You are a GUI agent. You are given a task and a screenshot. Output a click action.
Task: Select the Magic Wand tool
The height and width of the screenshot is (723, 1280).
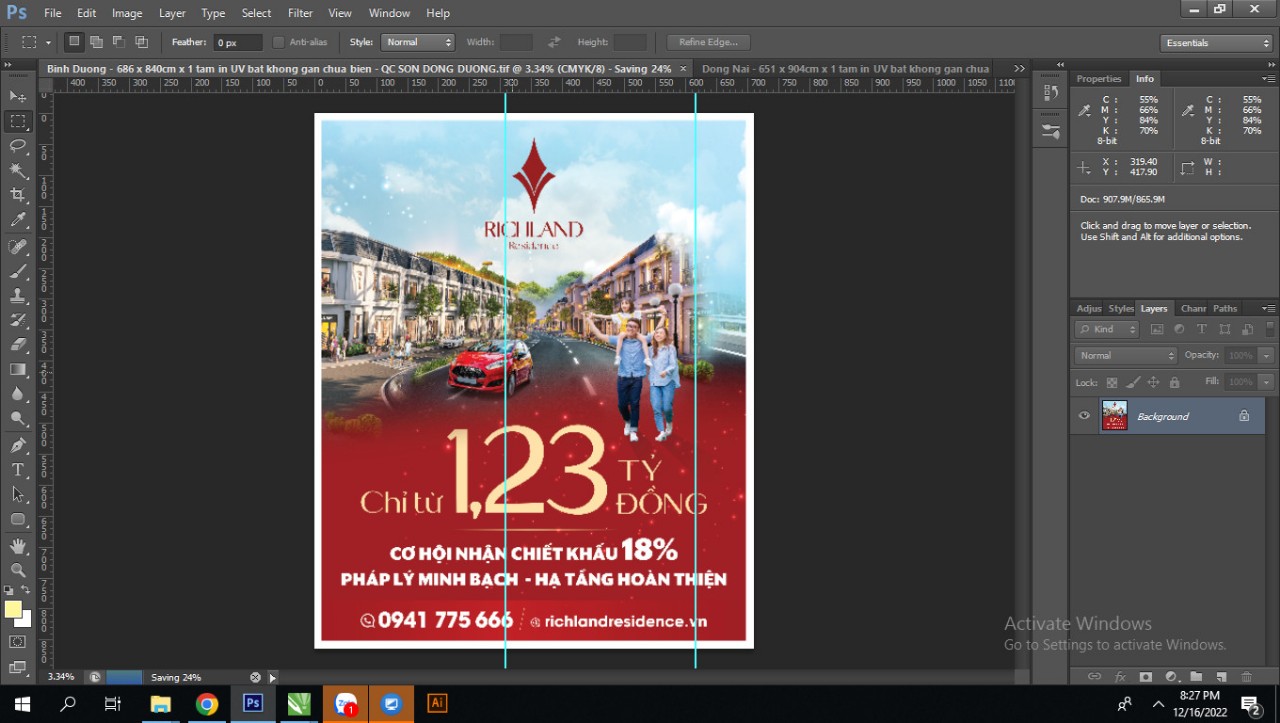tap(18, 171)
